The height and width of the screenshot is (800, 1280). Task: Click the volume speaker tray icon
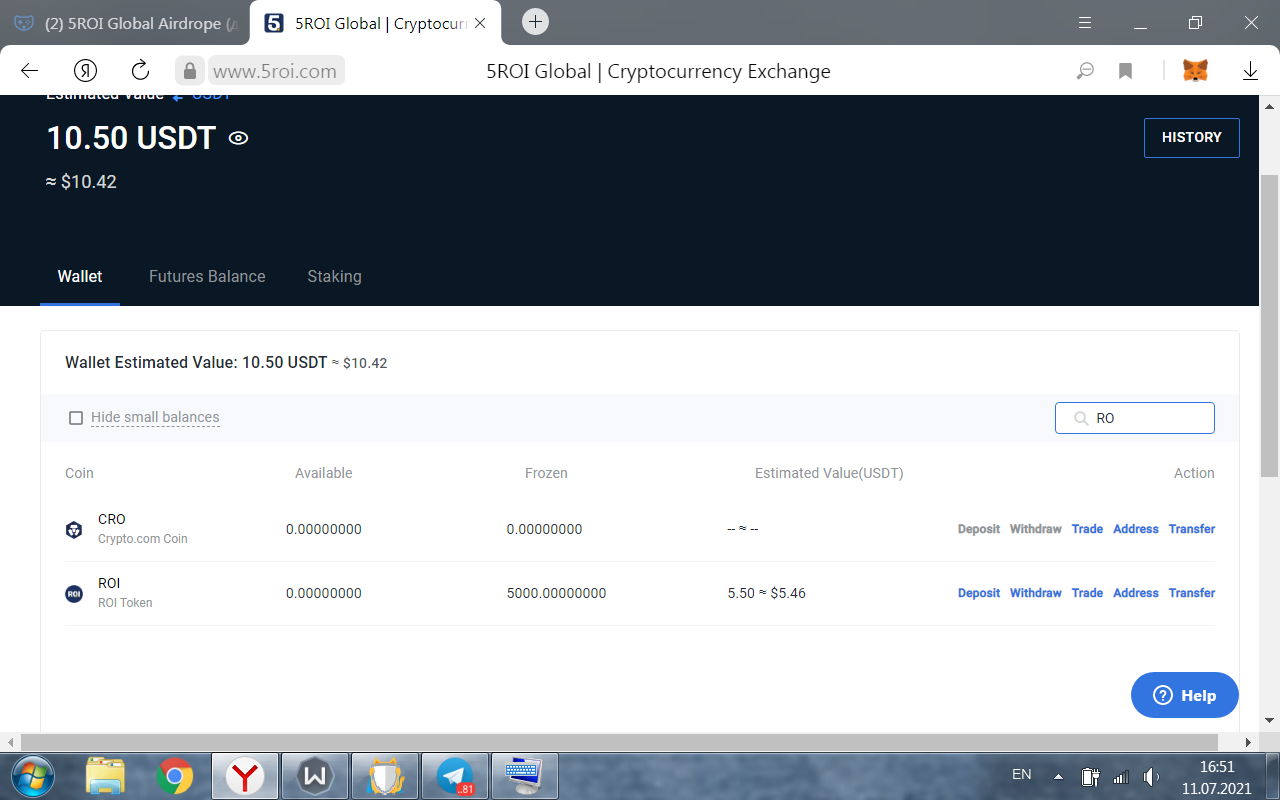pos(1151,776)
